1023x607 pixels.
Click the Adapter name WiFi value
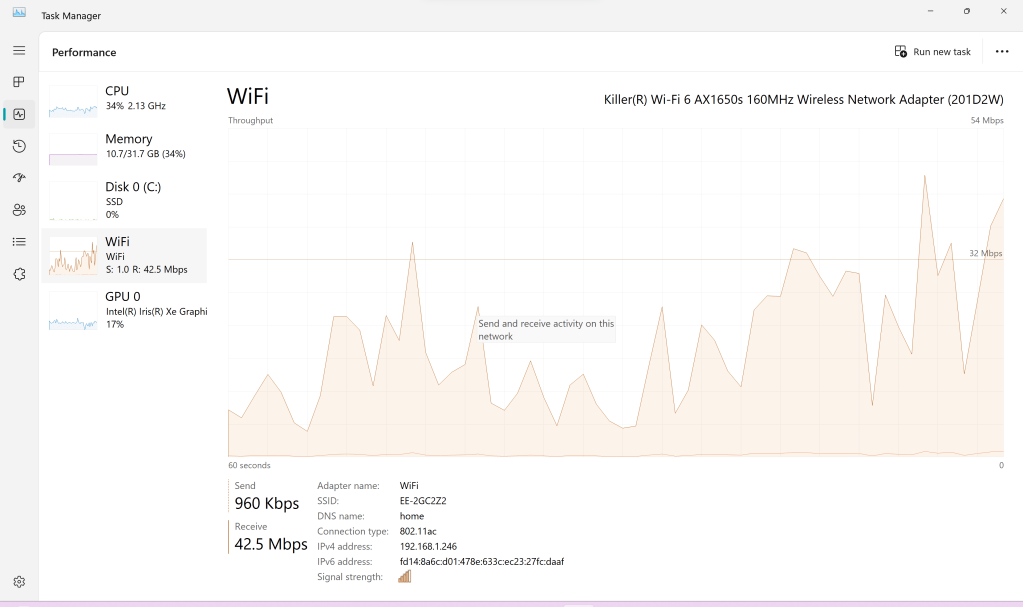tap(409, 486)
